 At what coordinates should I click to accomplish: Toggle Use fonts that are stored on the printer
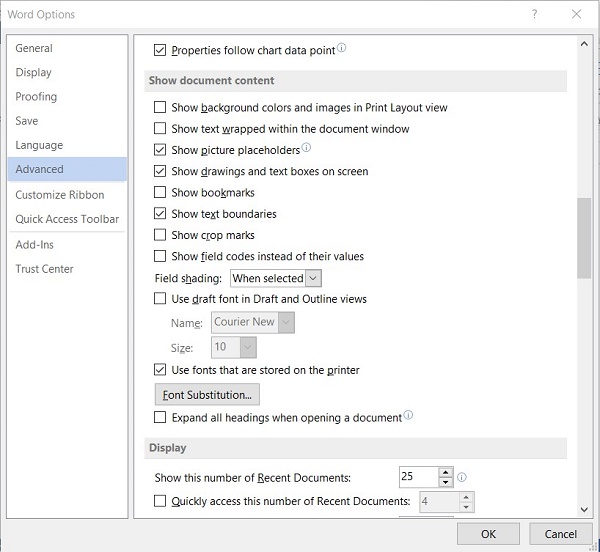pyautogui.click(x=160, y=370)
